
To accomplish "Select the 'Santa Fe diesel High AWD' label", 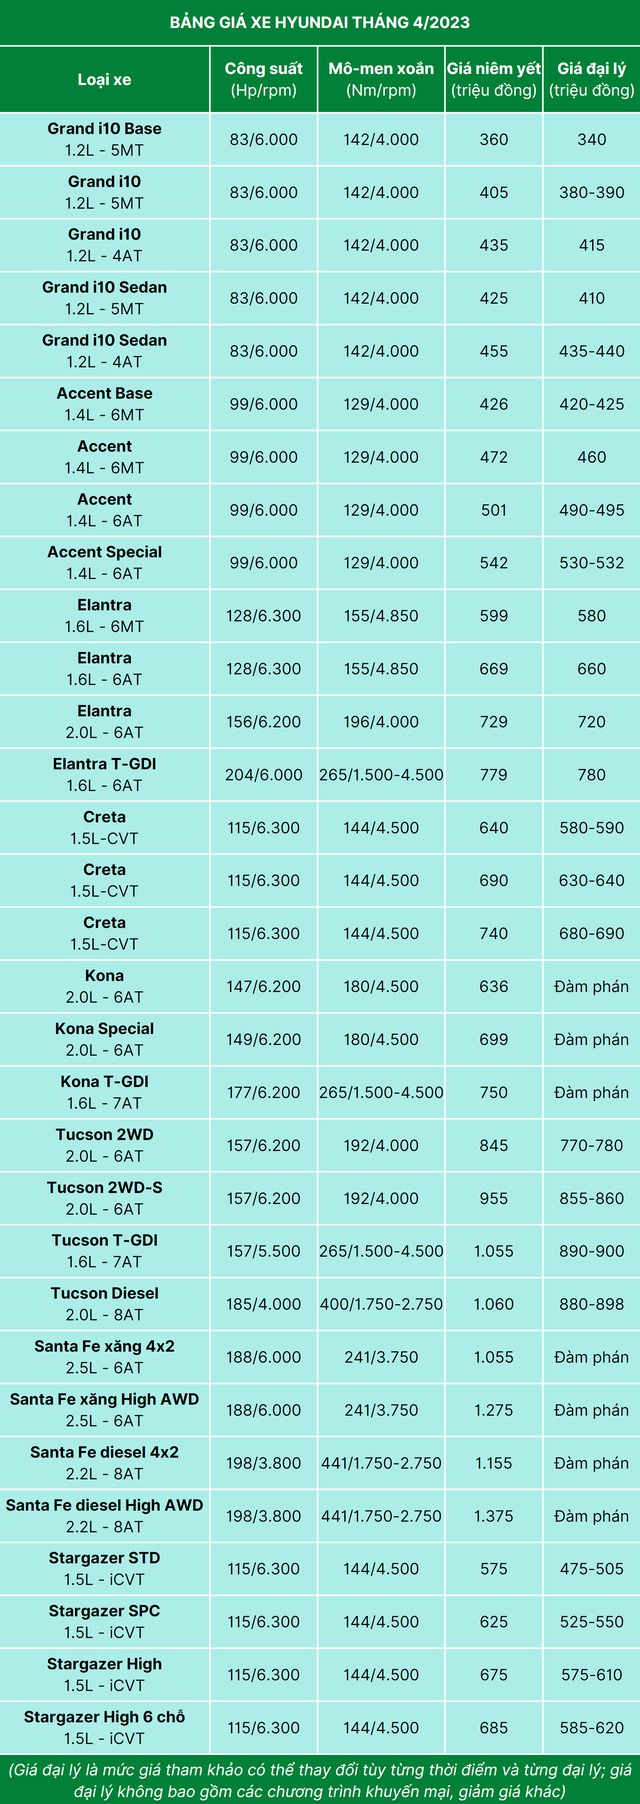I will [x=104, y=1505].
